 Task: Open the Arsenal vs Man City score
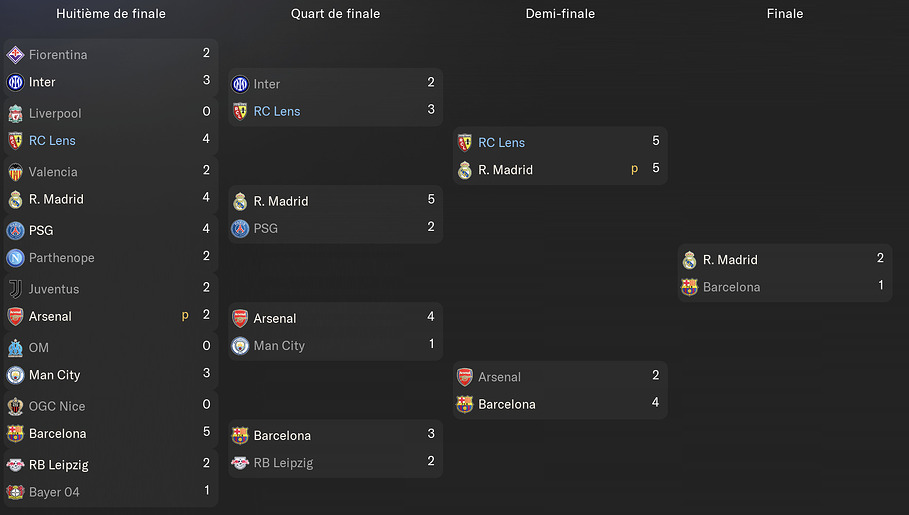point(431,331)
